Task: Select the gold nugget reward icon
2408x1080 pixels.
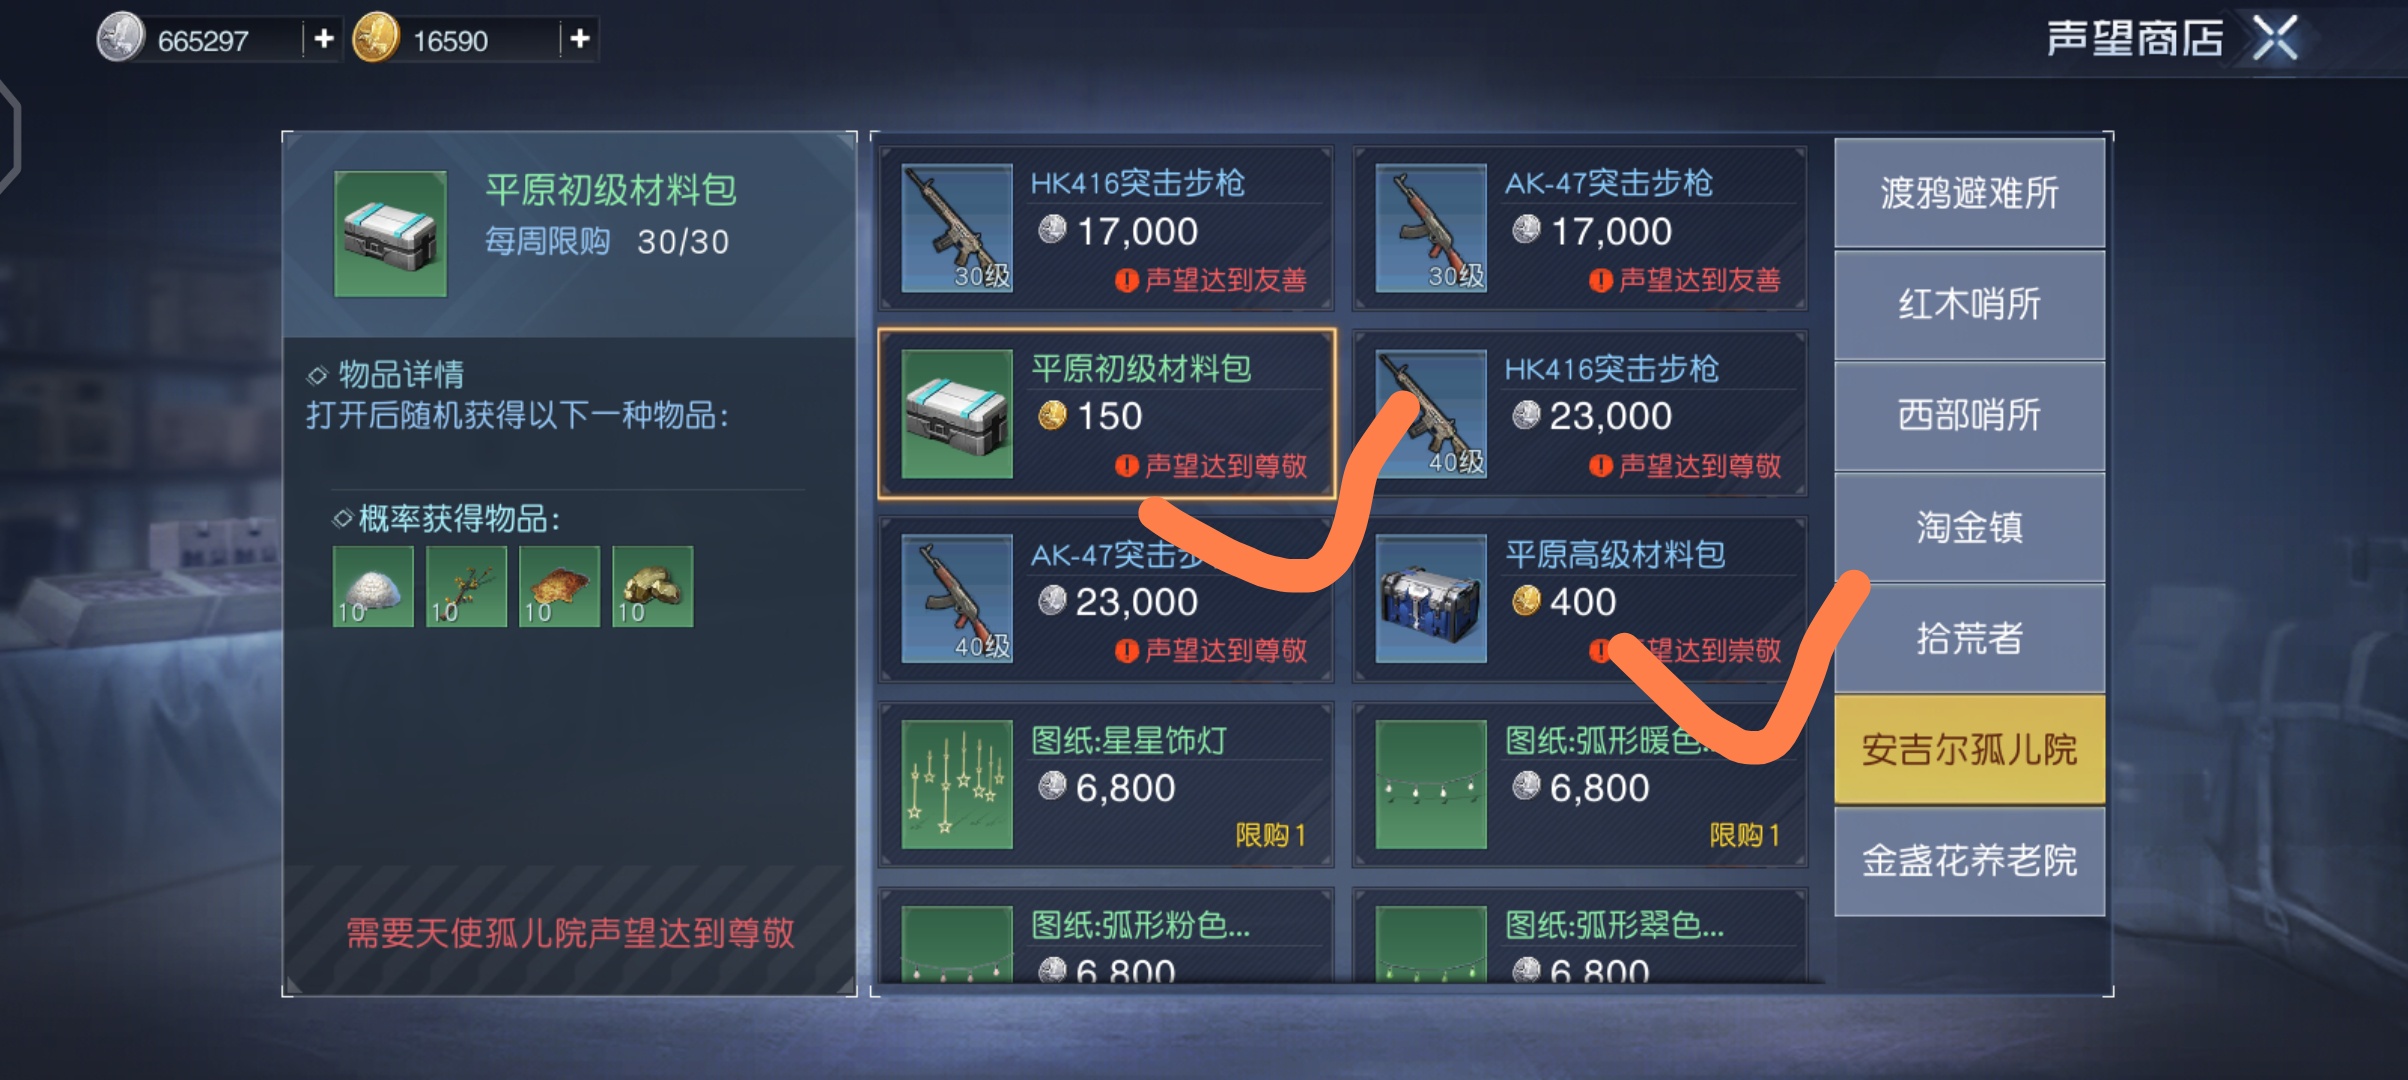Action: pos(652,587)
